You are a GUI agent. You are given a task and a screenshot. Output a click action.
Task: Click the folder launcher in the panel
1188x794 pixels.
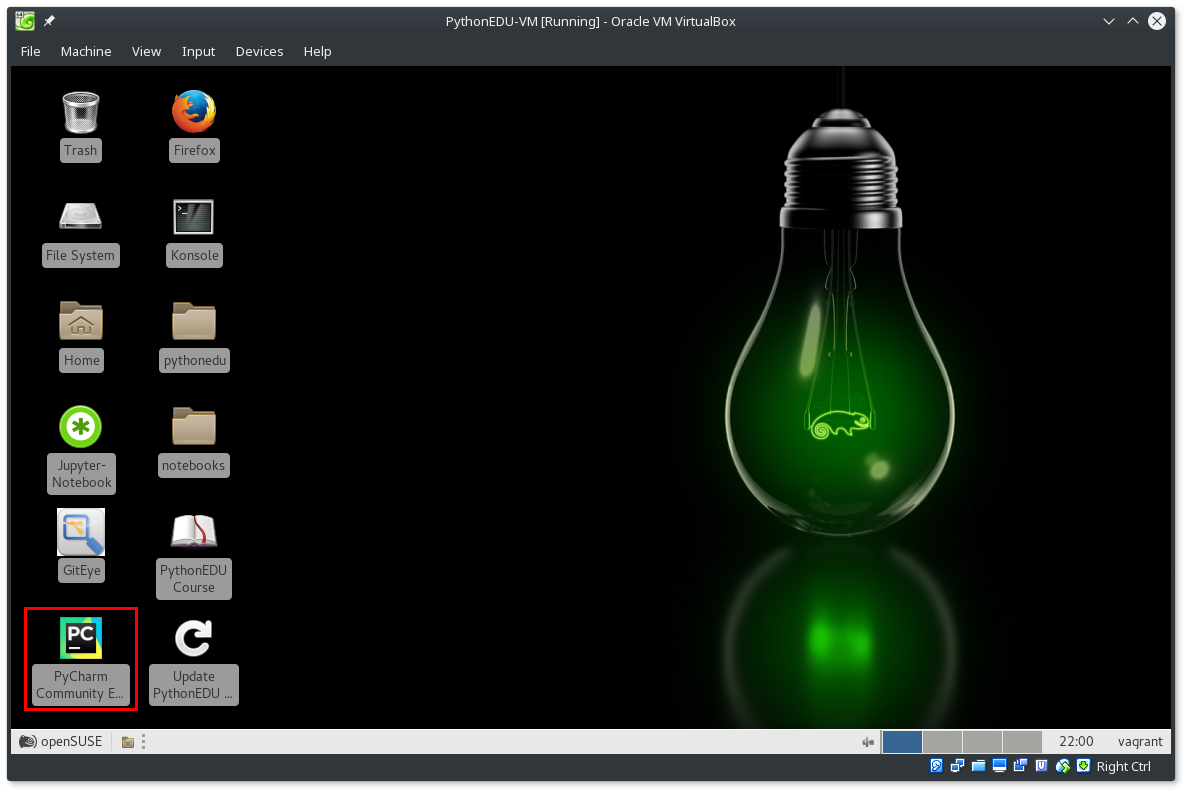(128, 742)
